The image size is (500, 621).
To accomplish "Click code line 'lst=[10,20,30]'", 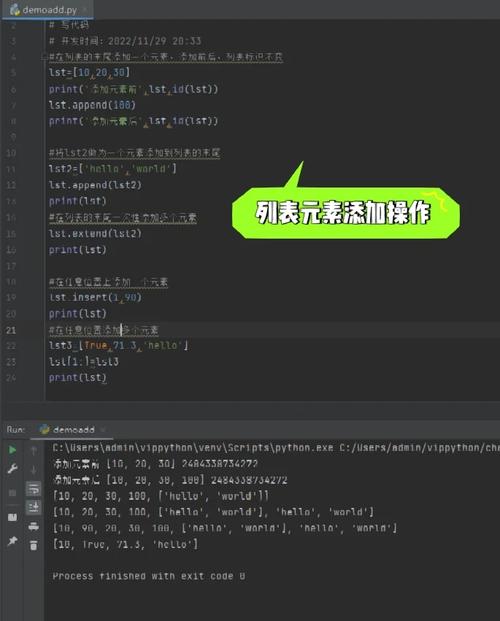I will tap(90, 72).
